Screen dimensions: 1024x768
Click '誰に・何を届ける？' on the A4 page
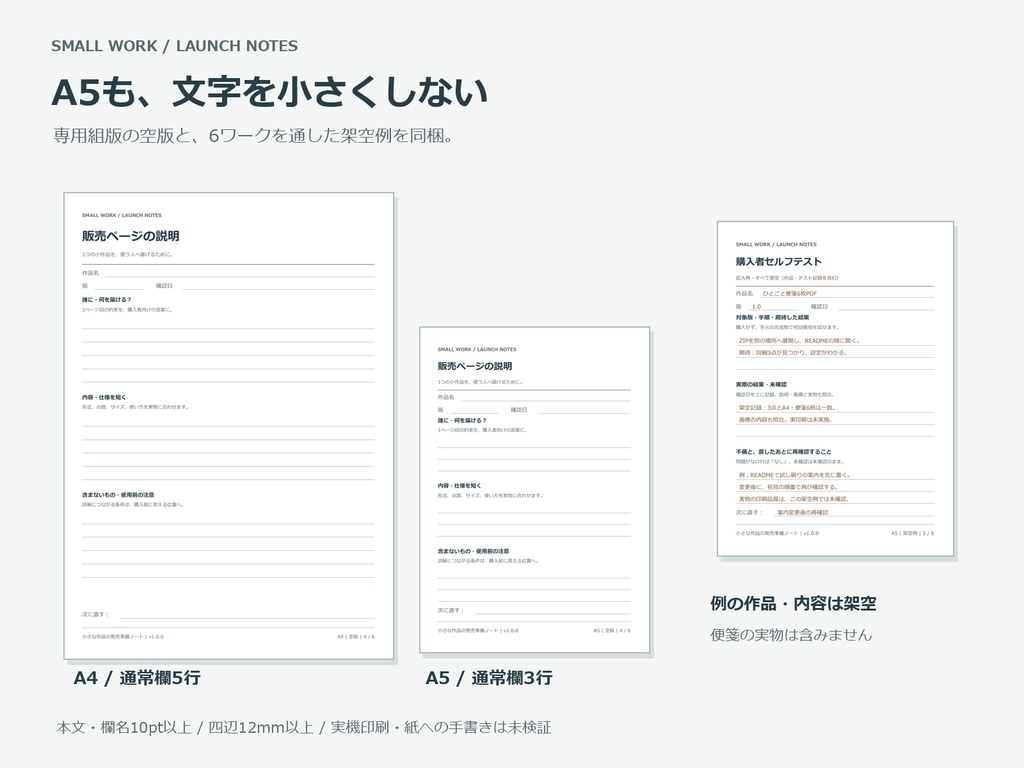106,300
